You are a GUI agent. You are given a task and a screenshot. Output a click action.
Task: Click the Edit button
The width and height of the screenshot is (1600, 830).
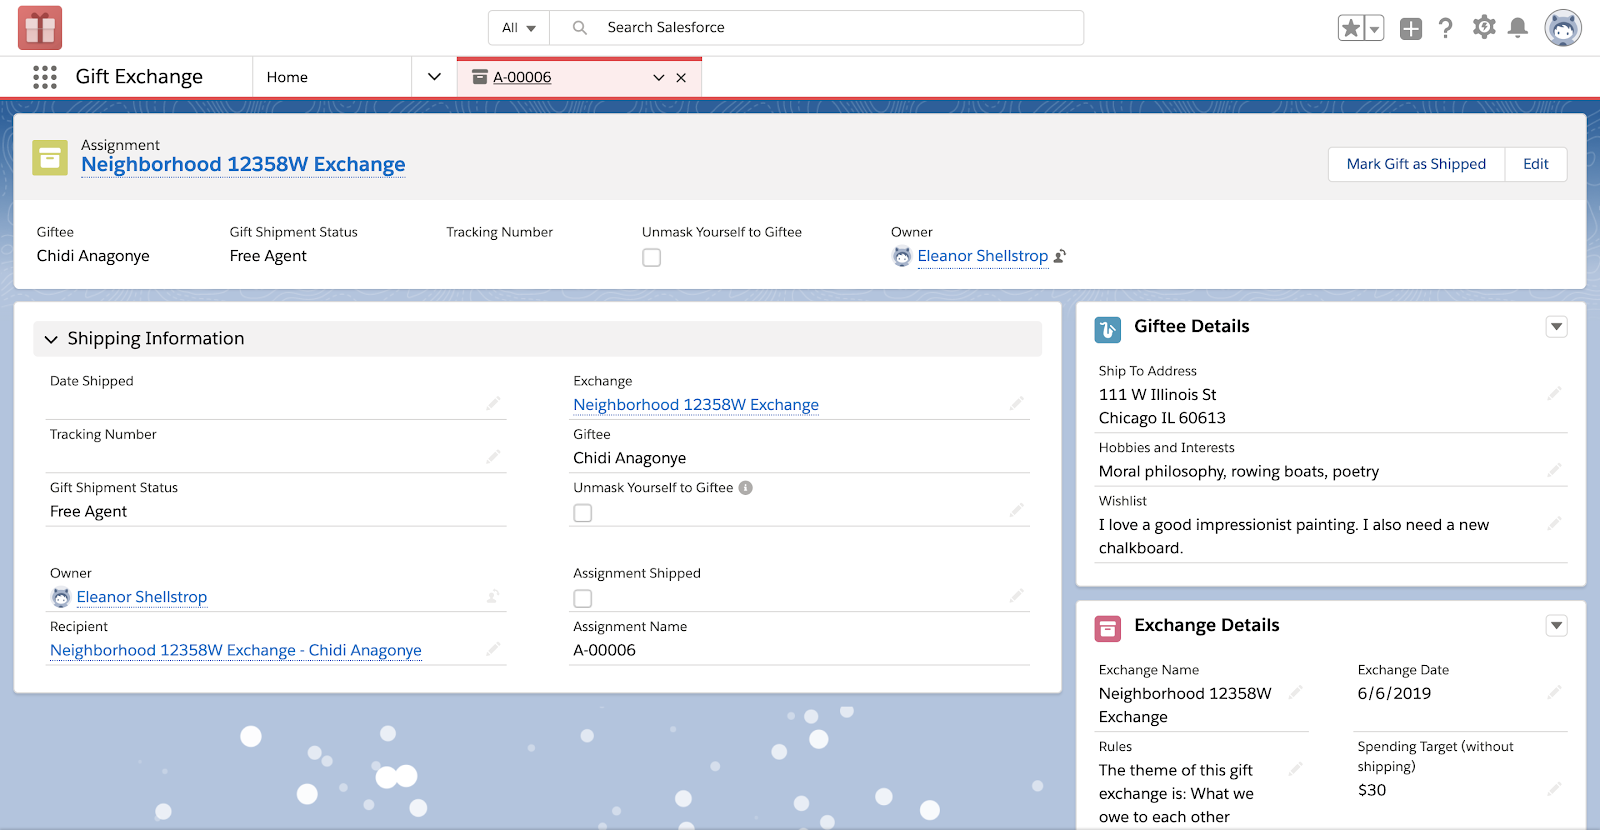click(1536, 164)
